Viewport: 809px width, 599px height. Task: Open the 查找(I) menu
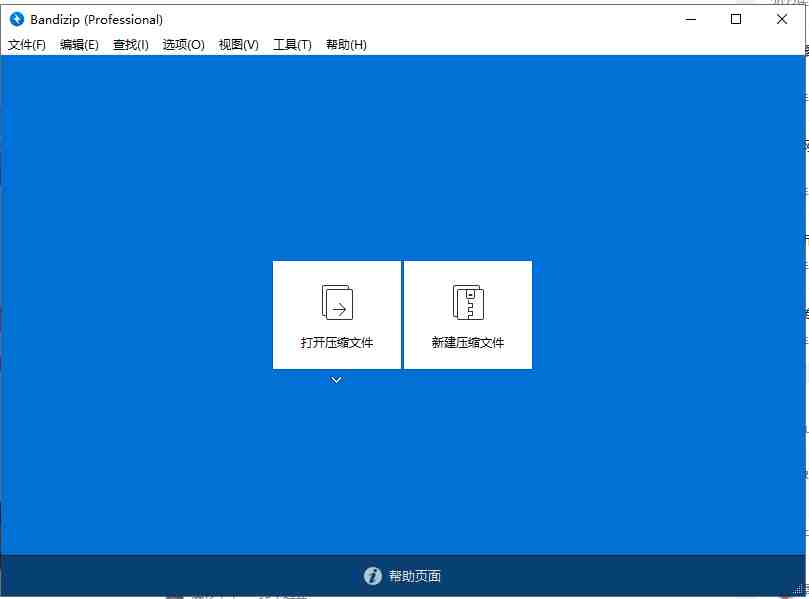(130, 44)
